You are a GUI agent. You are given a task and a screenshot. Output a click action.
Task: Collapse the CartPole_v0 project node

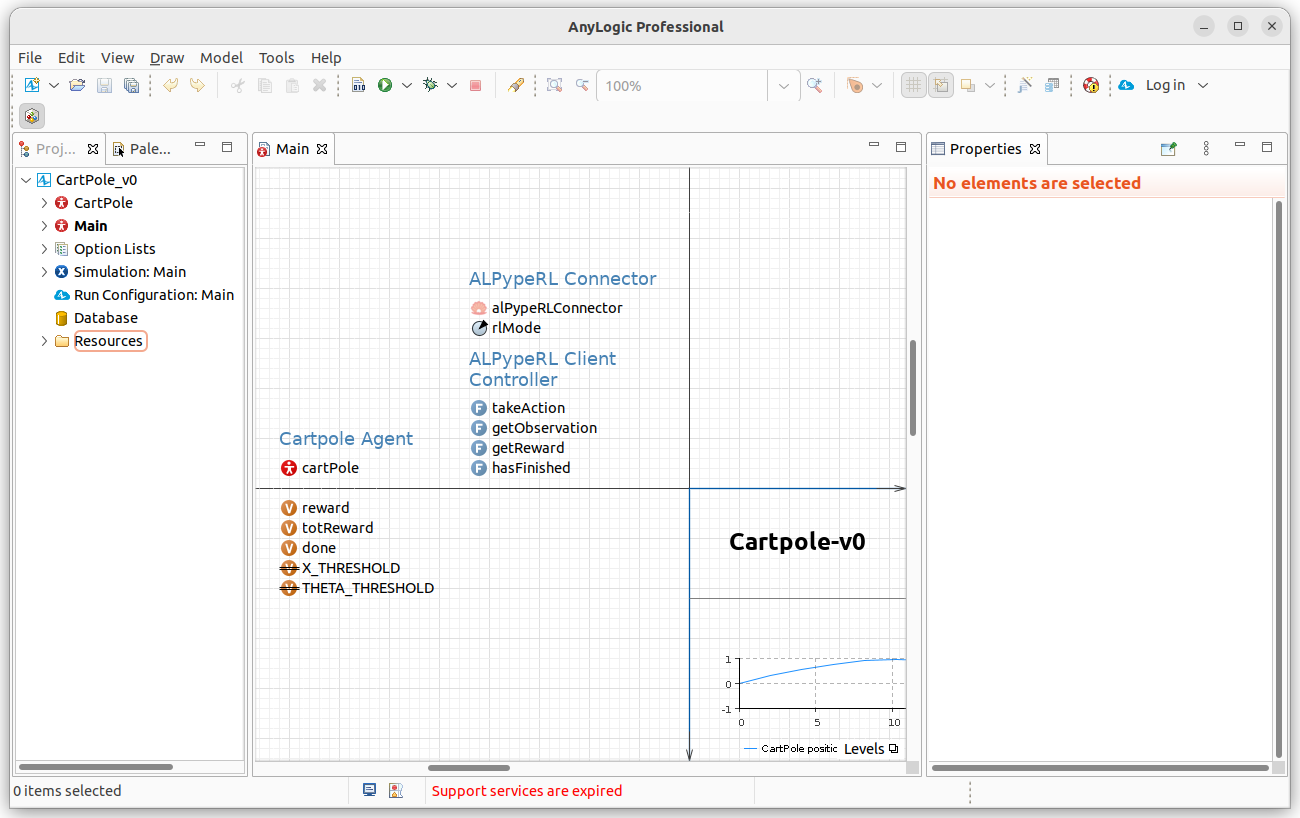tap(26, 181)
